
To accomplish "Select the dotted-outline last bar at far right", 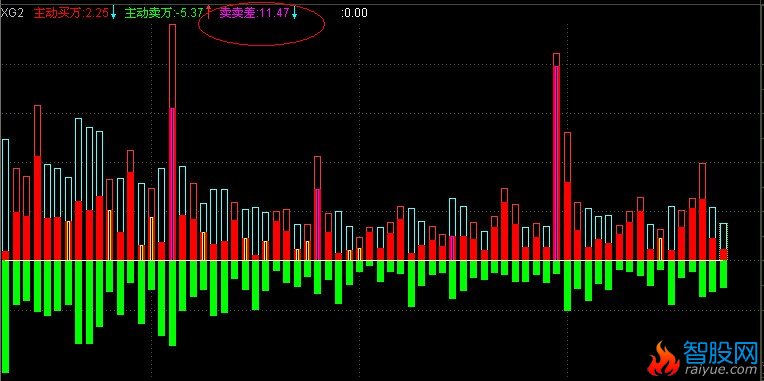I will point(724,241).
